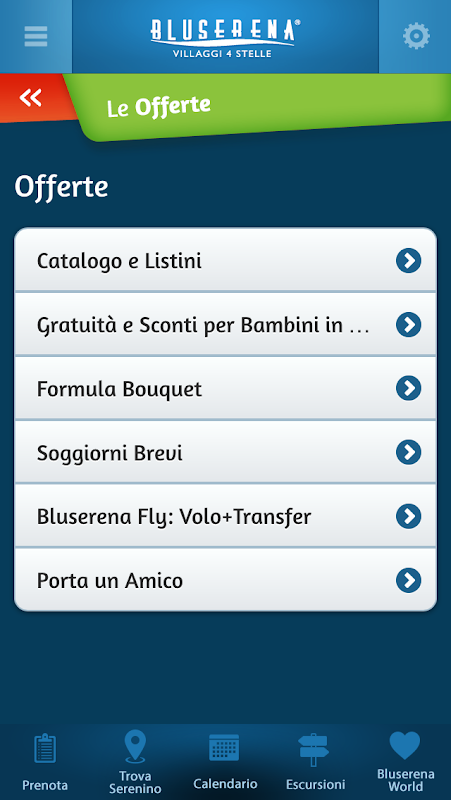Expand the Soggiorni Brevi chevron arrow

point(409,453)
